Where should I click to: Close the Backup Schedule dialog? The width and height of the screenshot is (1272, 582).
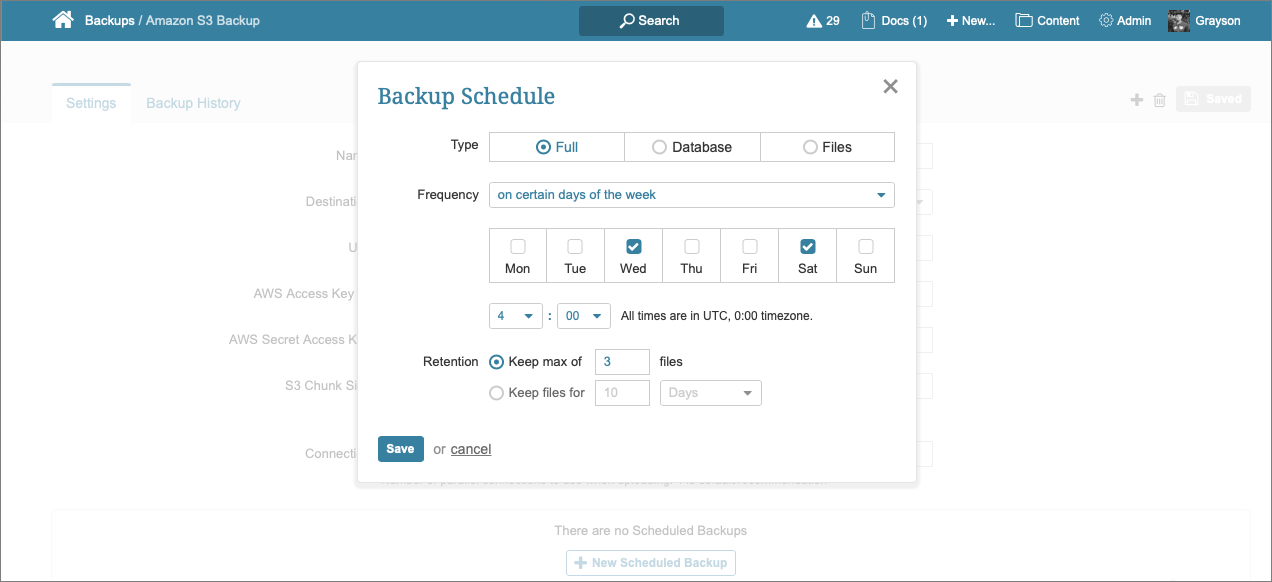(890, 87)
